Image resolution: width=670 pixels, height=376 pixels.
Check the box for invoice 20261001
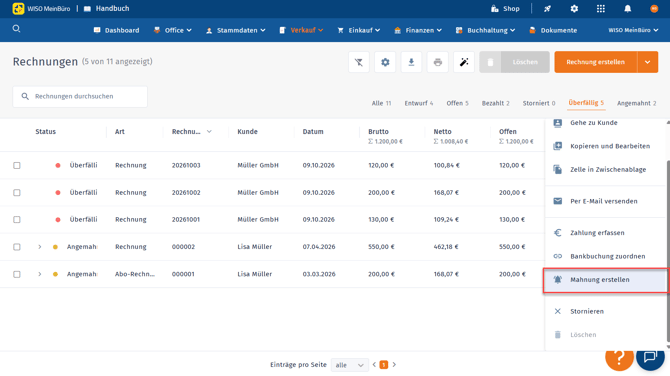(17, 220)
